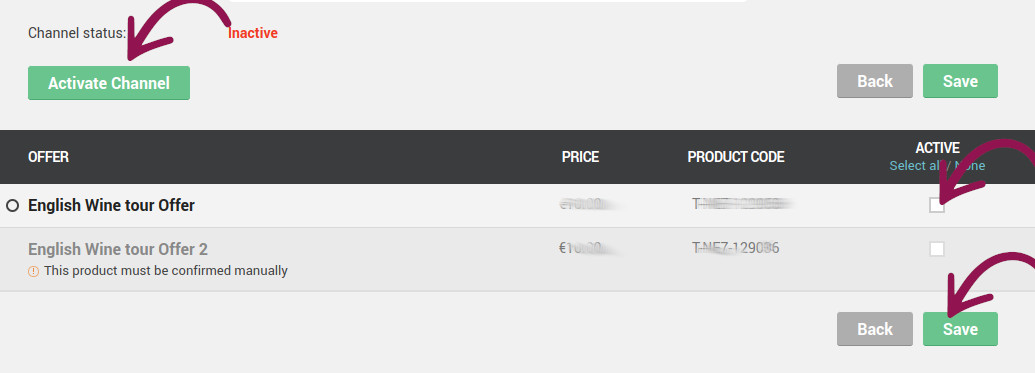
Task: Click the PRODUCT CODE column header
Action: (x=736, y=157)
